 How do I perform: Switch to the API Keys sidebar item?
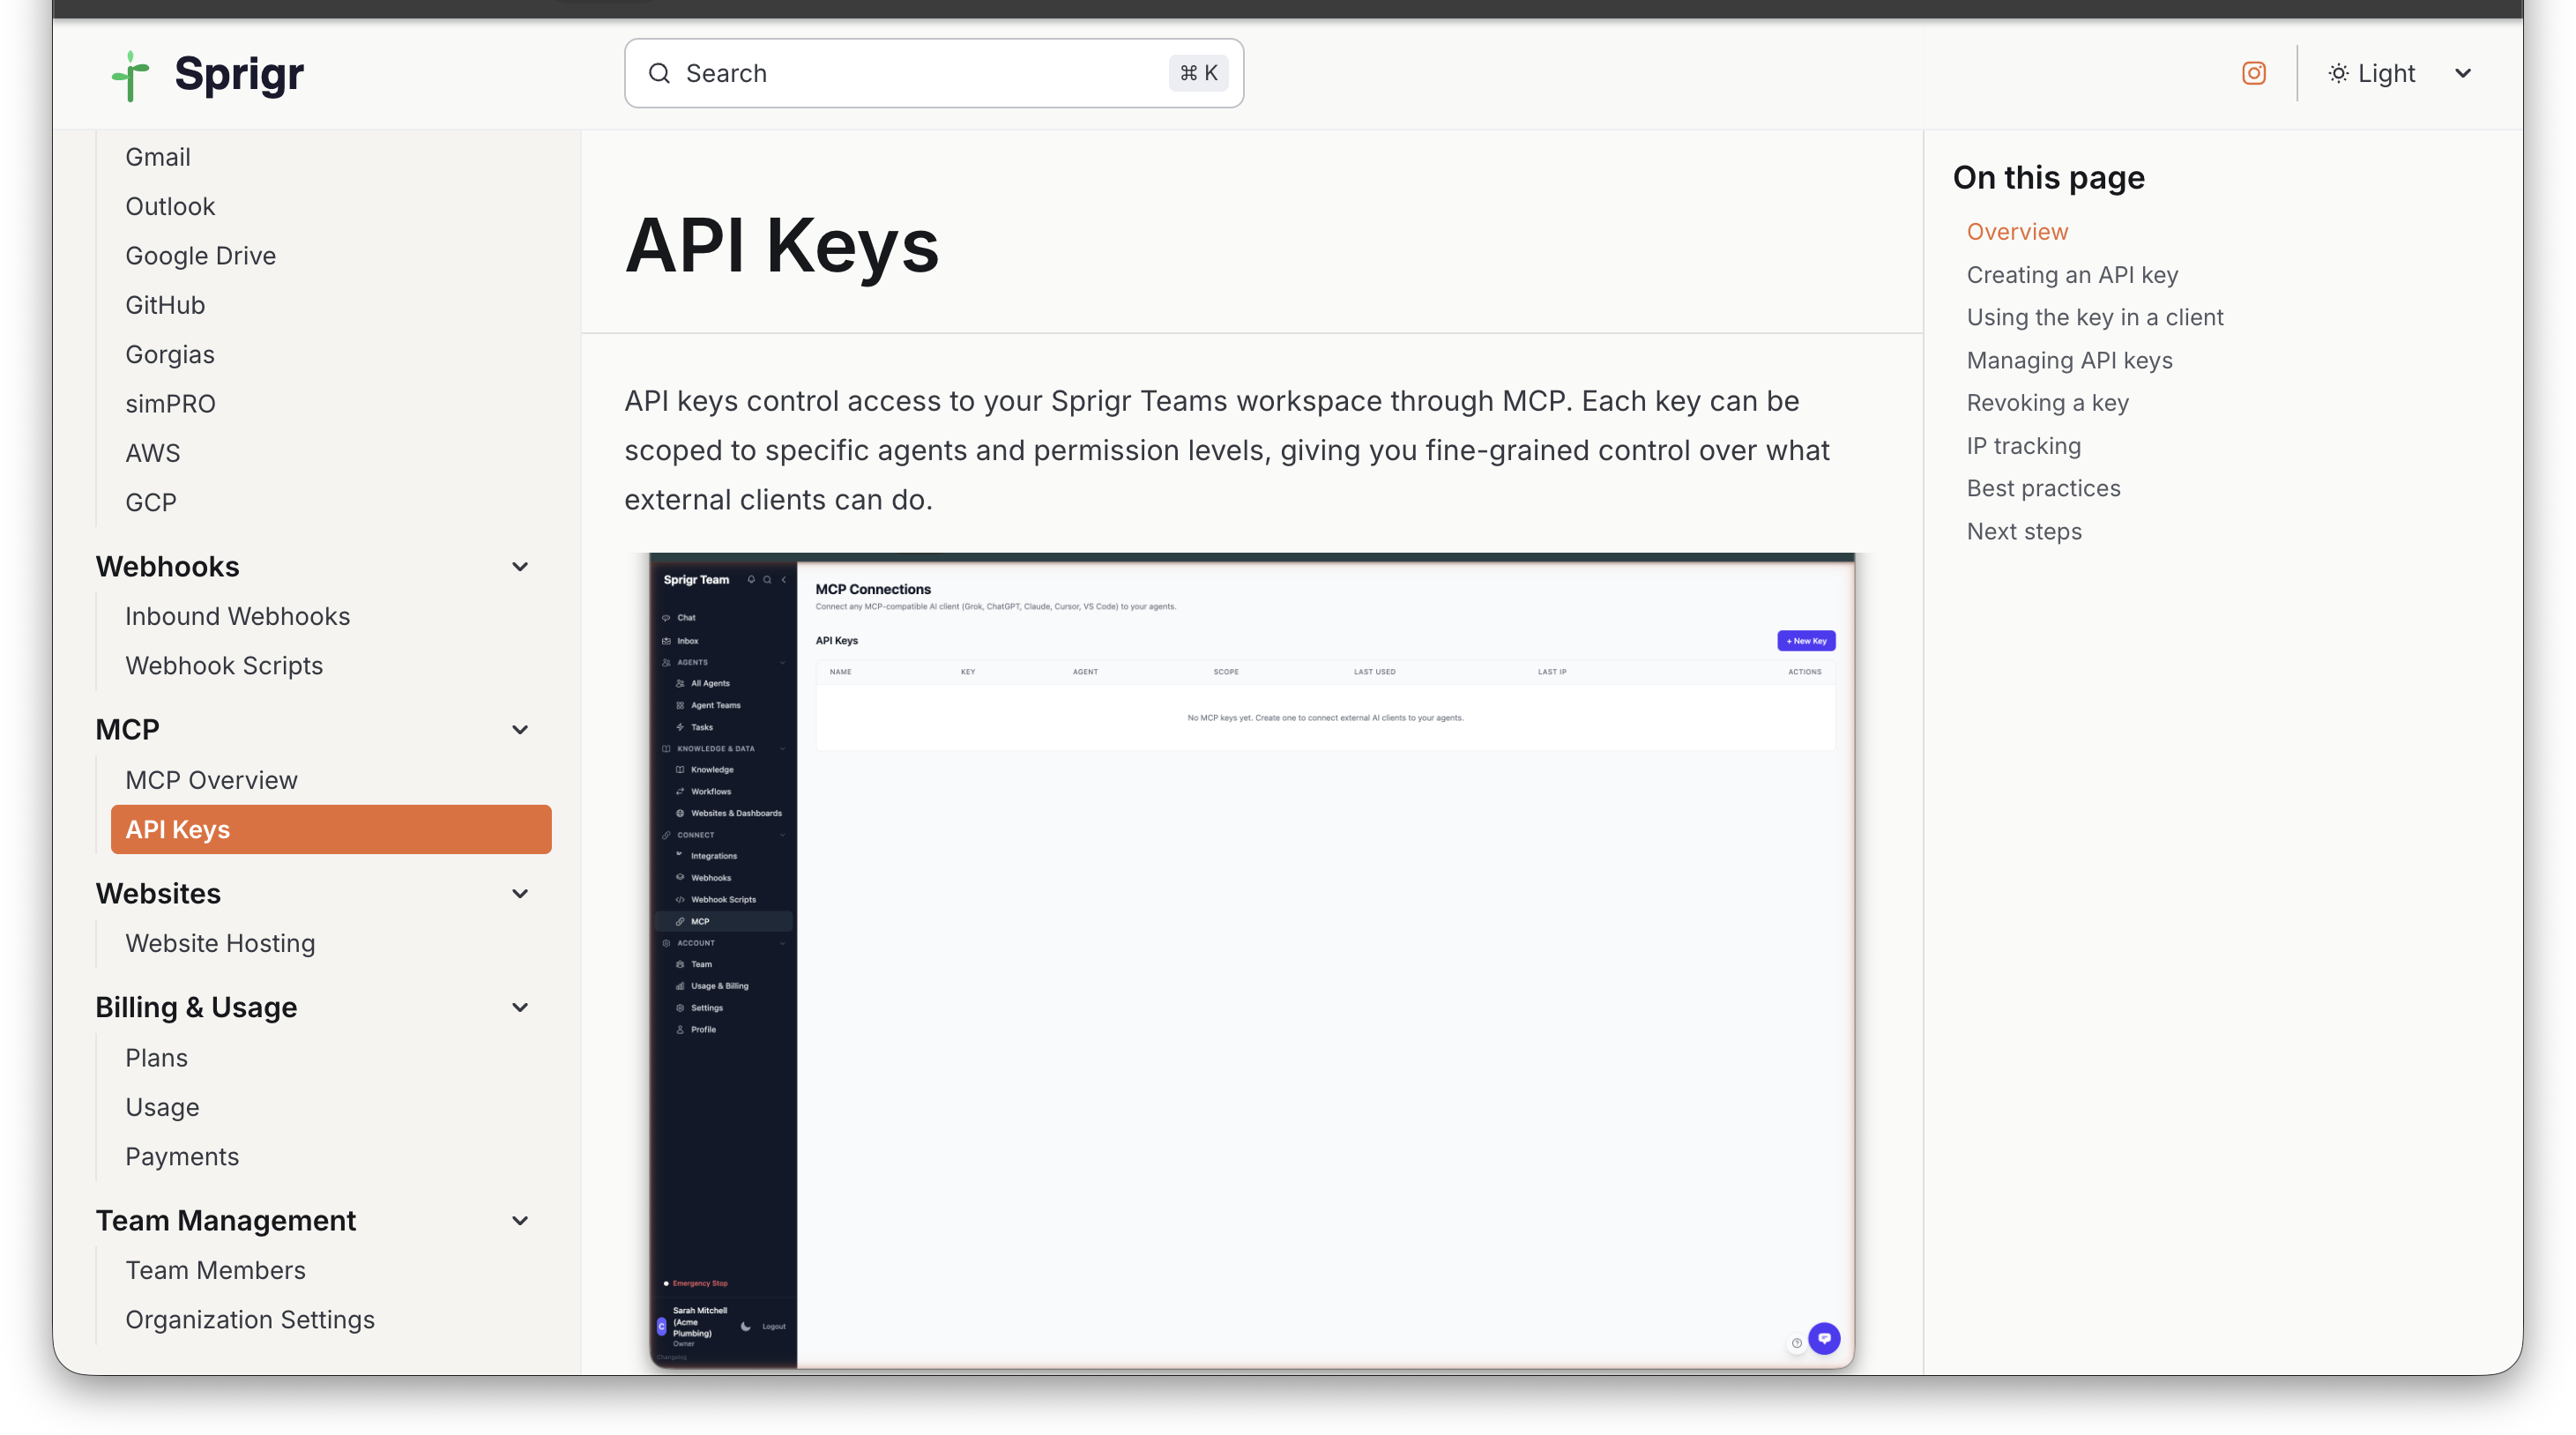(177, 829)
